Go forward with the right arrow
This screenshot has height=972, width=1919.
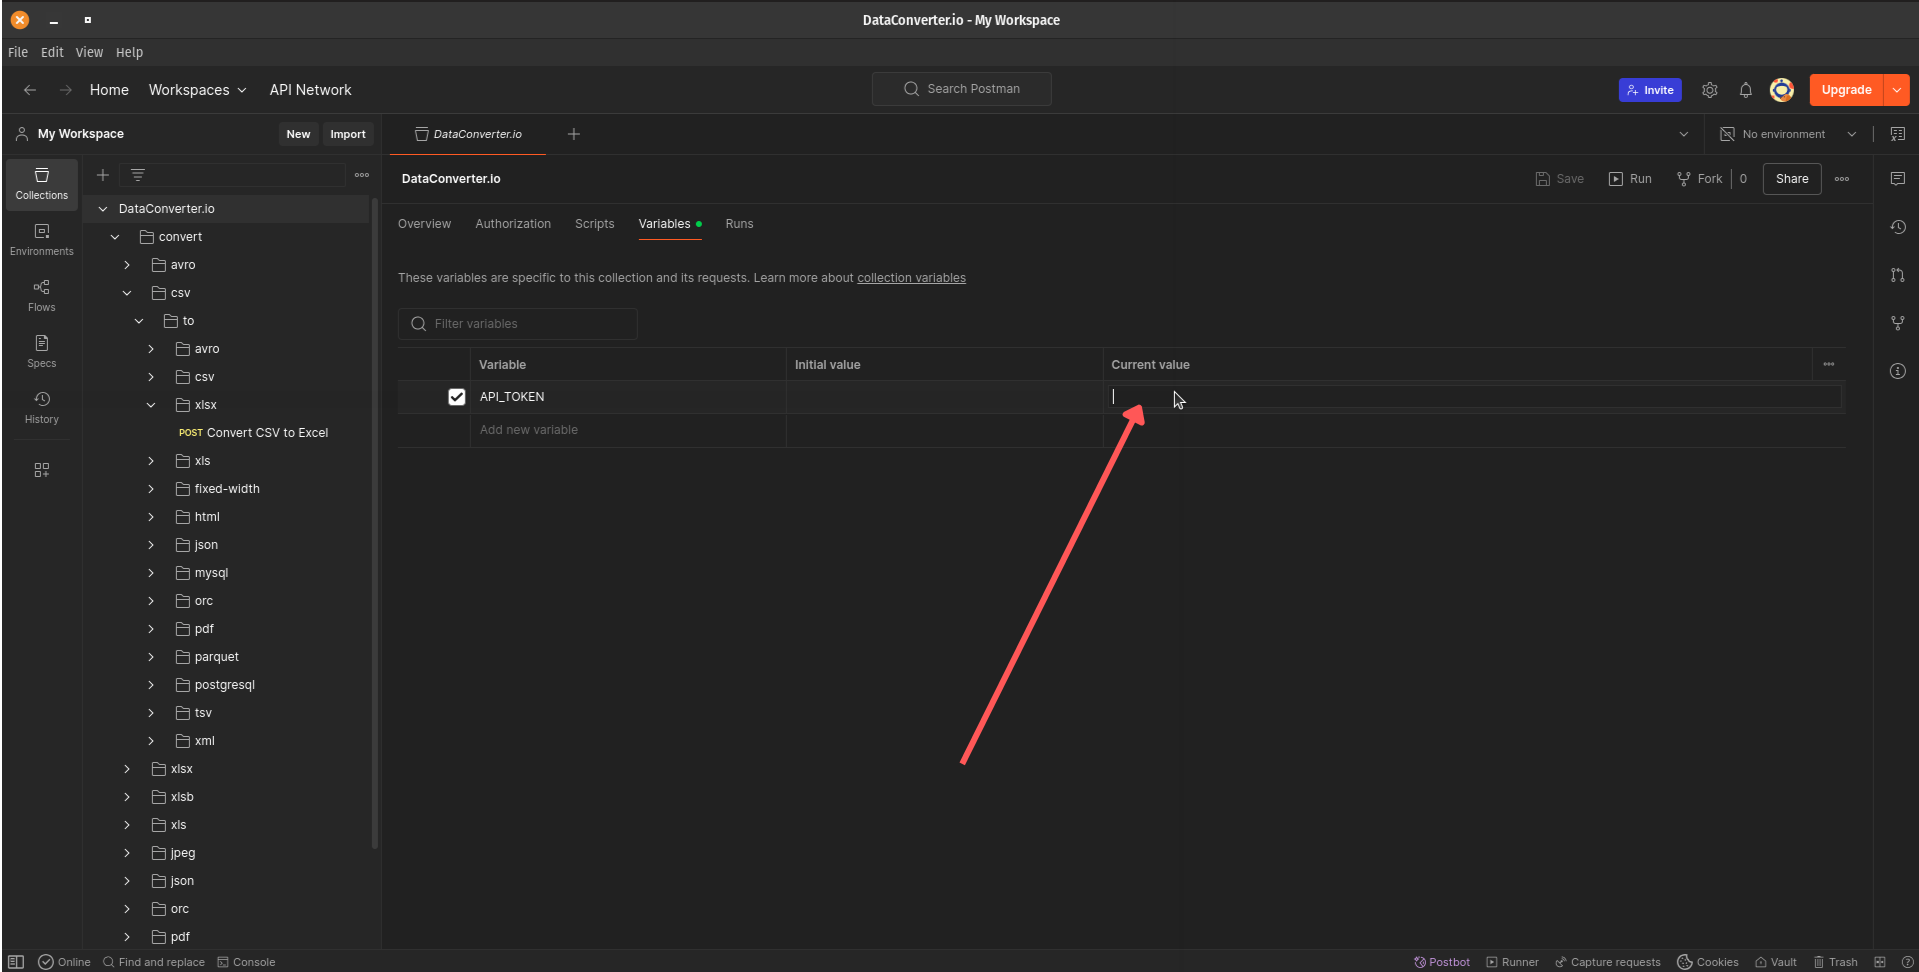pyautogui.click(x=66, y=90)
